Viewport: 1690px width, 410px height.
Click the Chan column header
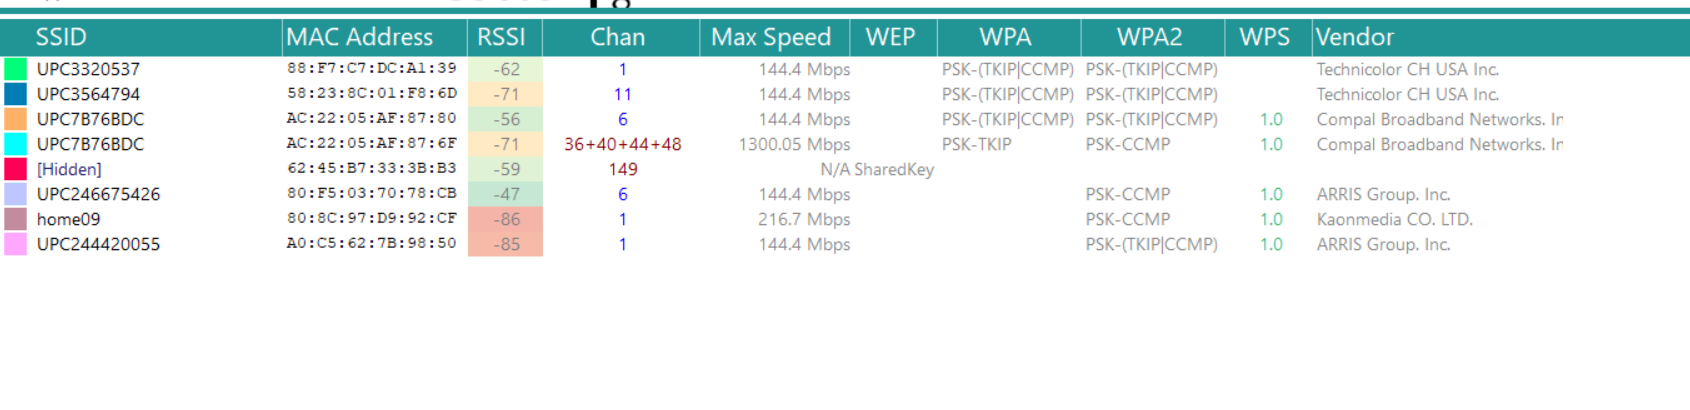coord(617,37)
